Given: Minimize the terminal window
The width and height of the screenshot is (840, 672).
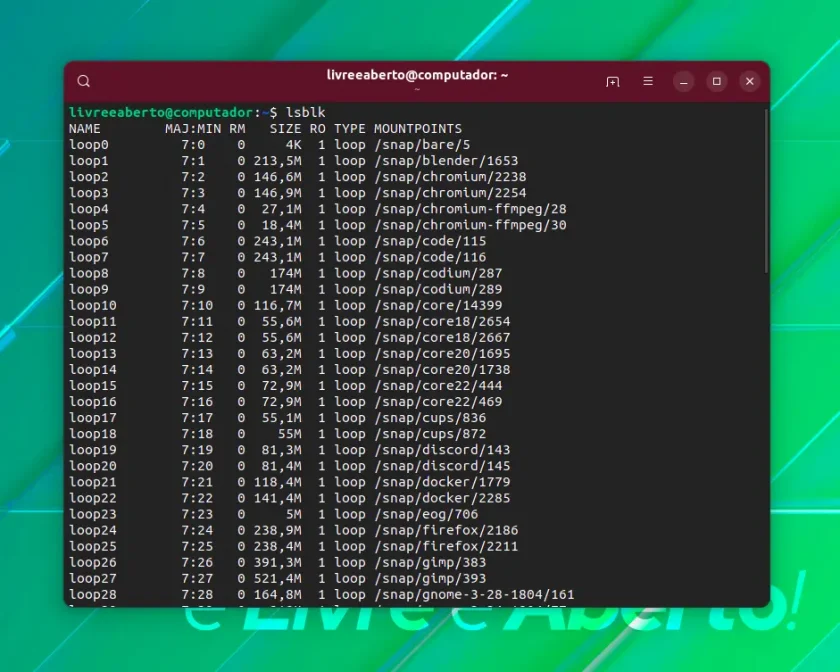Looking at the screenshot, I should tap(684, 81).
